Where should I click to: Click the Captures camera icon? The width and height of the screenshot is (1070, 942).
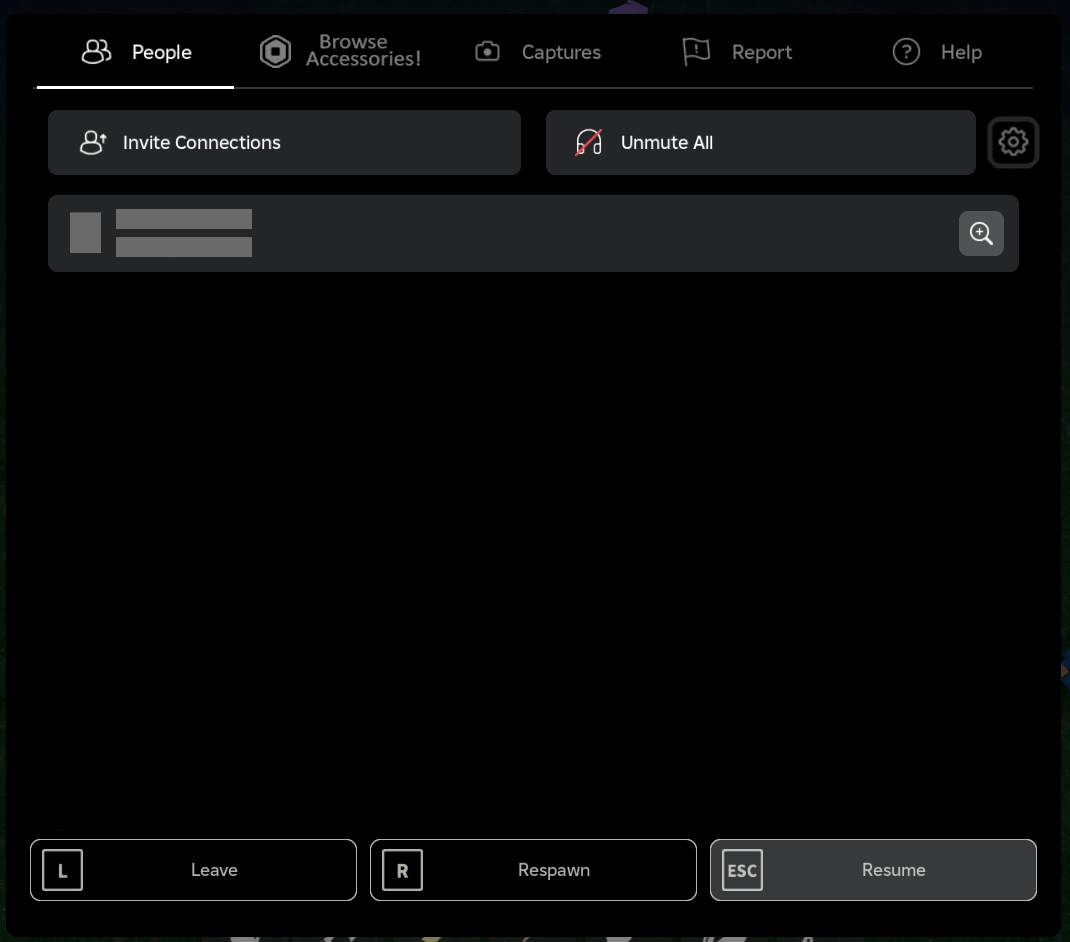(x=487, y=52)
